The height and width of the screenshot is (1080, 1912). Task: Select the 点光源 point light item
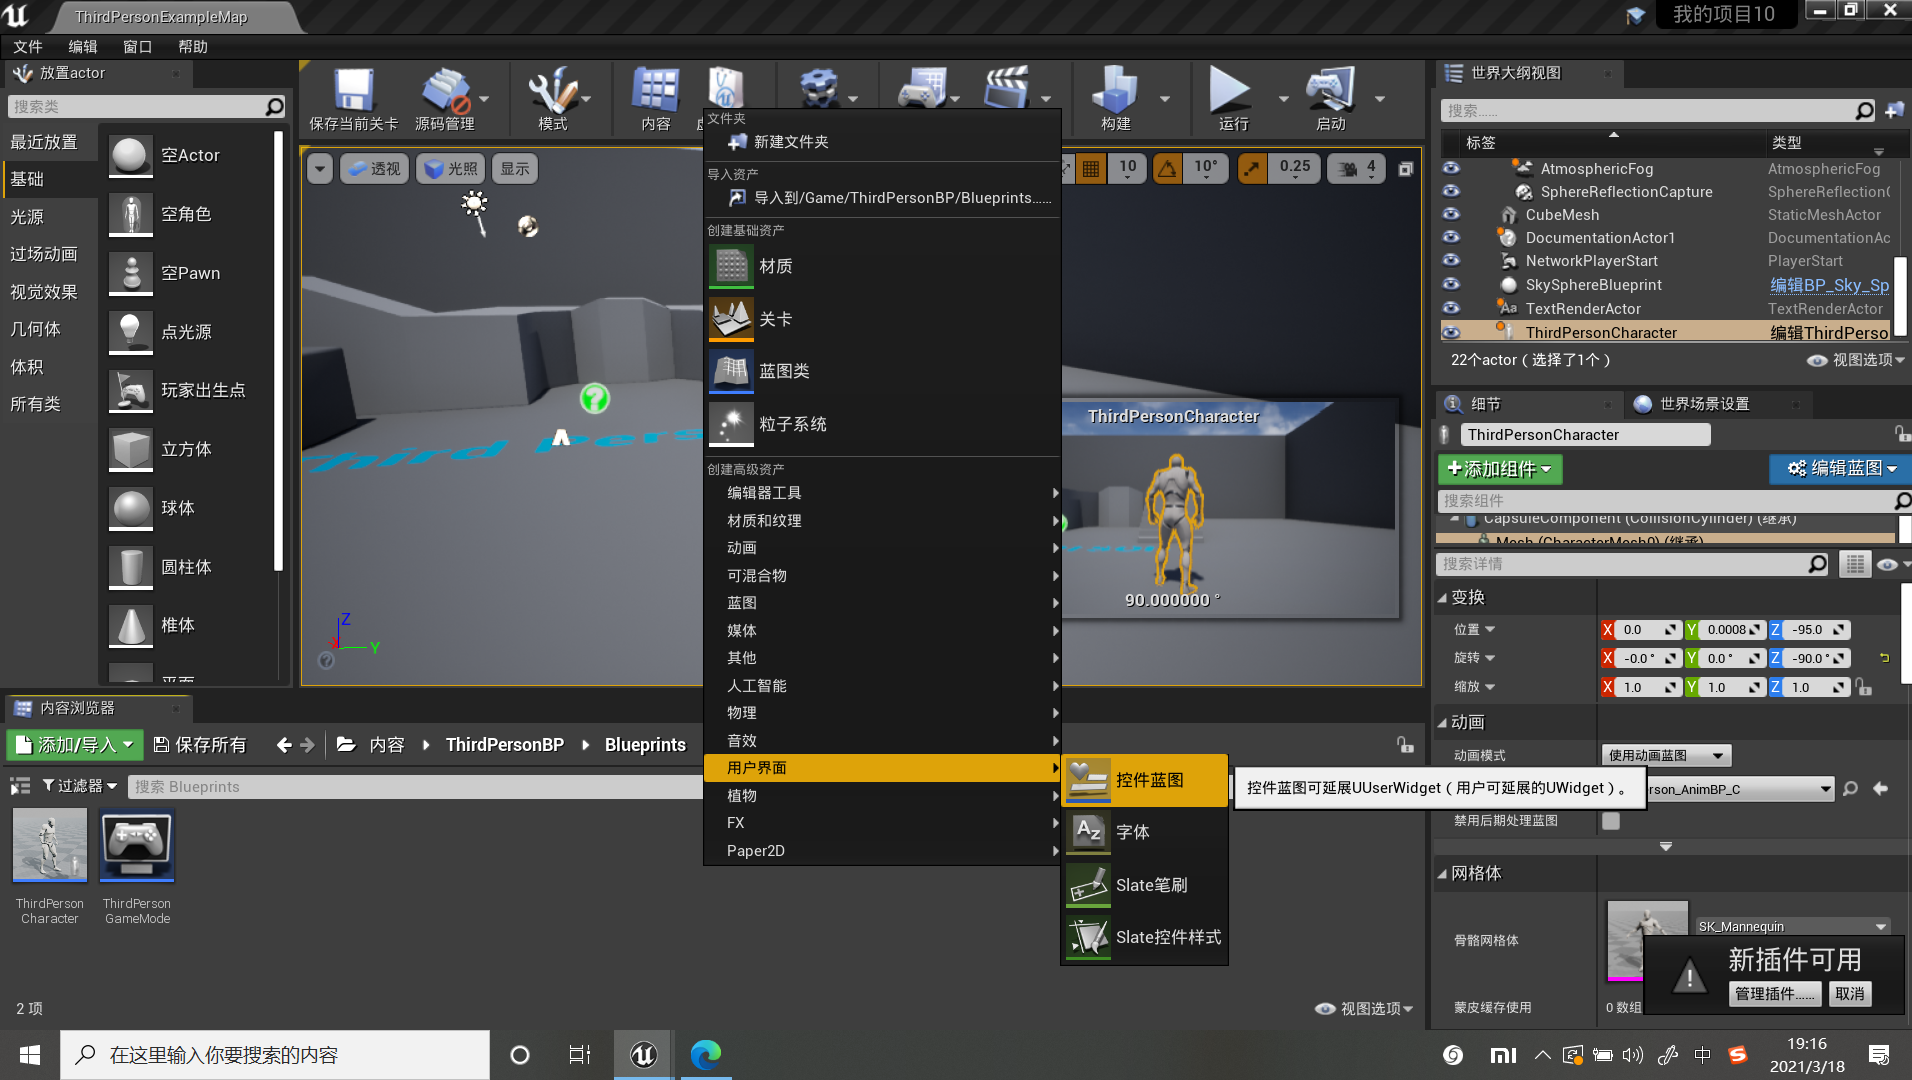coord(188,331)
